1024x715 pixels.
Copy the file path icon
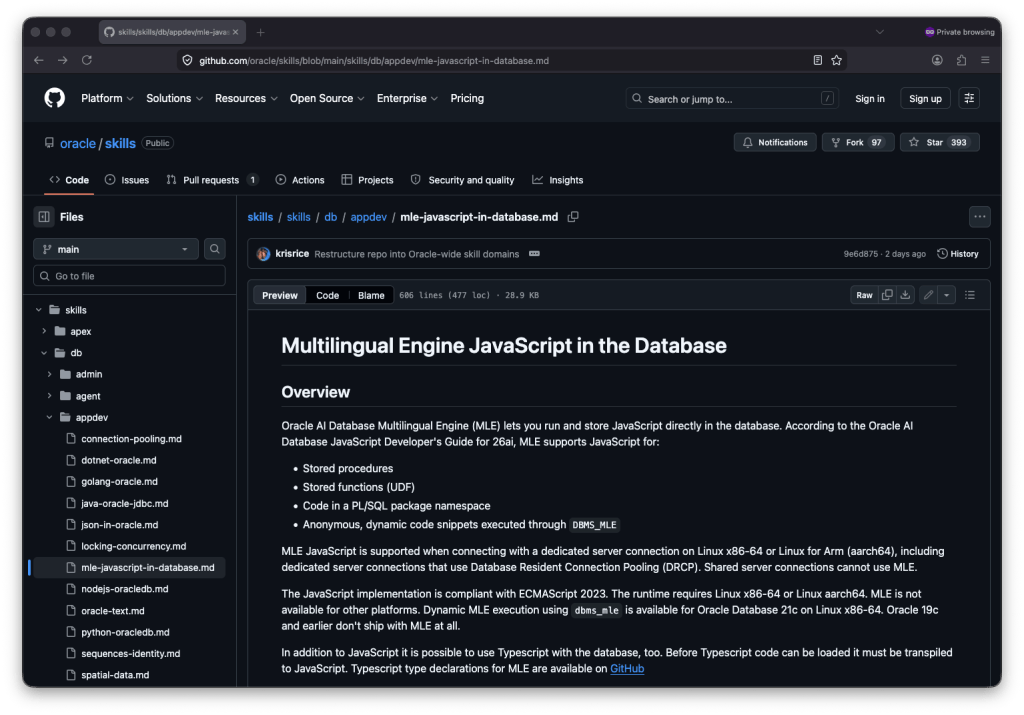pos(573,217)
